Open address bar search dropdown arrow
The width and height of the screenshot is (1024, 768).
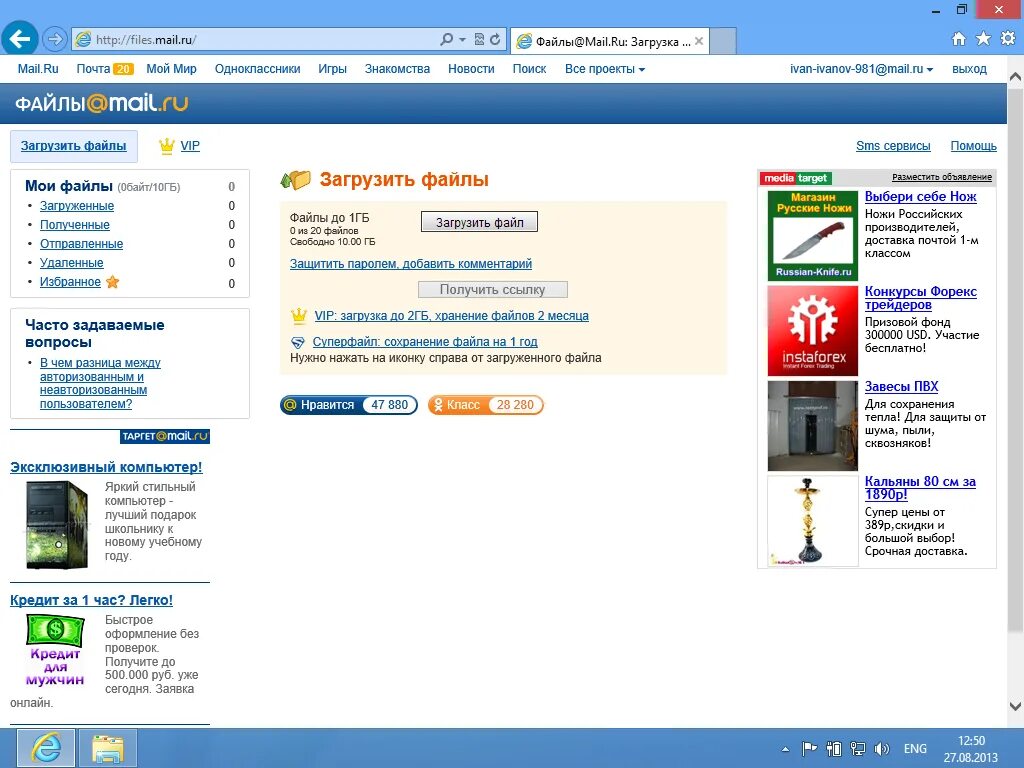click(462, 40)
